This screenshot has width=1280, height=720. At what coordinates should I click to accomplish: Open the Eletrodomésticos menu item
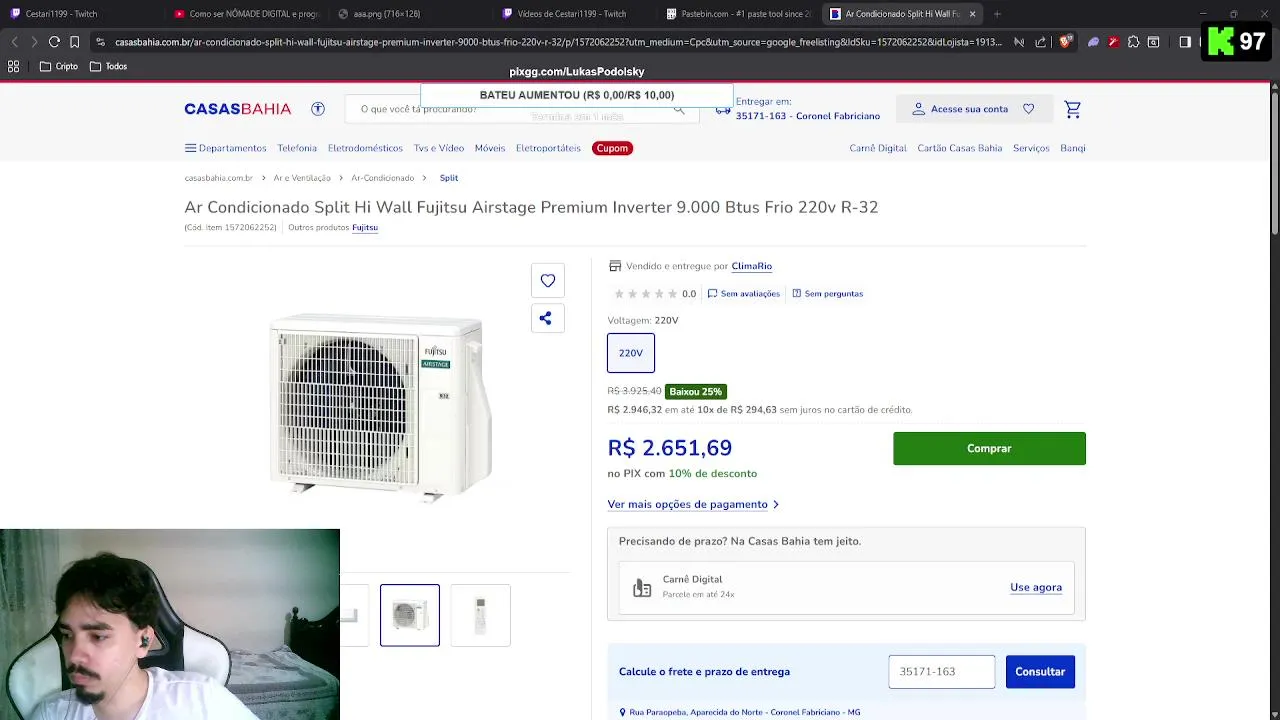click(x=365, y=148)
